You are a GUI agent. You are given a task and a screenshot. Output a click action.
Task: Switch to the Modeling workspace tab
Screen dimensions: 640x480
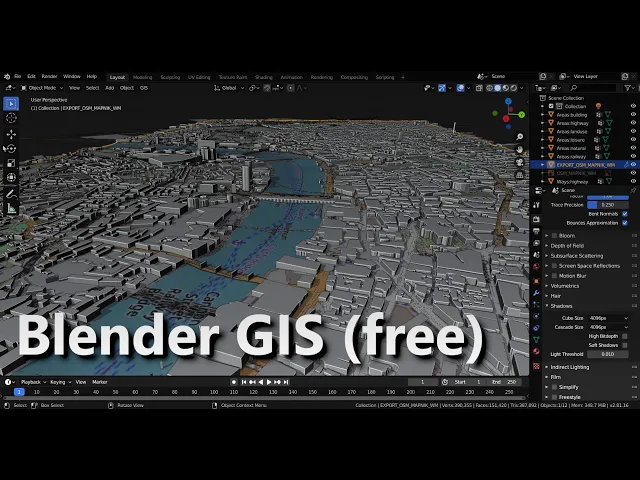pos(142,77)
